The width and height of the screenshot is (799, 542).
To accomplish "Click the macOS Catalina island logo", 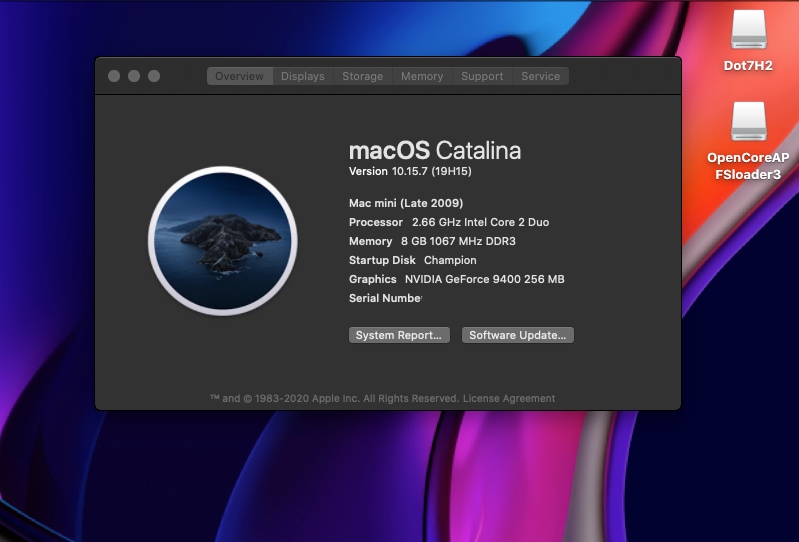I will [223, 241].
